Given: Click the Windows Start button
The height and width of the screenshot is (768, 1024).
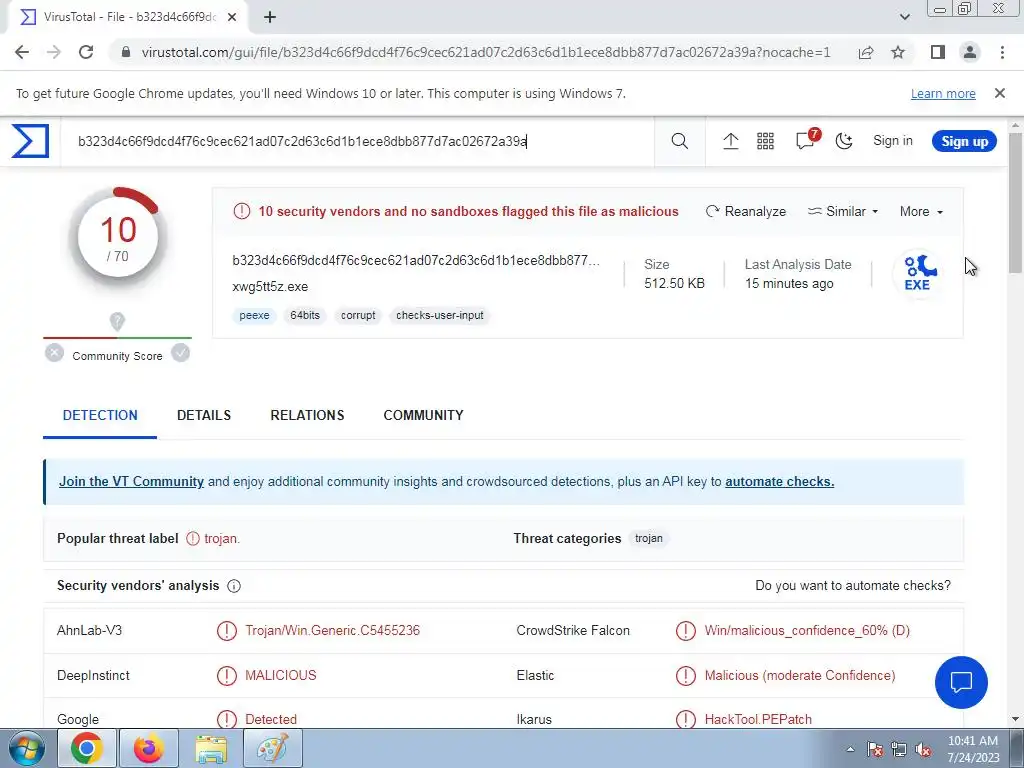Looking at the screenshot, I should click(26, 748).
